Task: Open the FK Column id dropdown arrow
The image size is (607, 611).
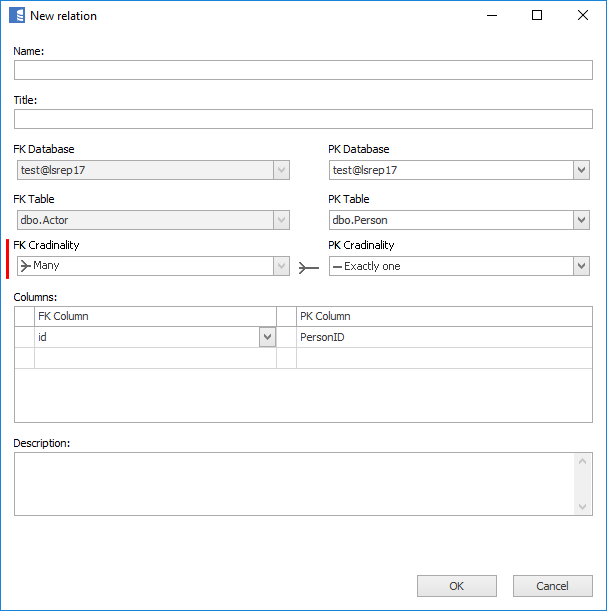Action: (x=267, y=338)
